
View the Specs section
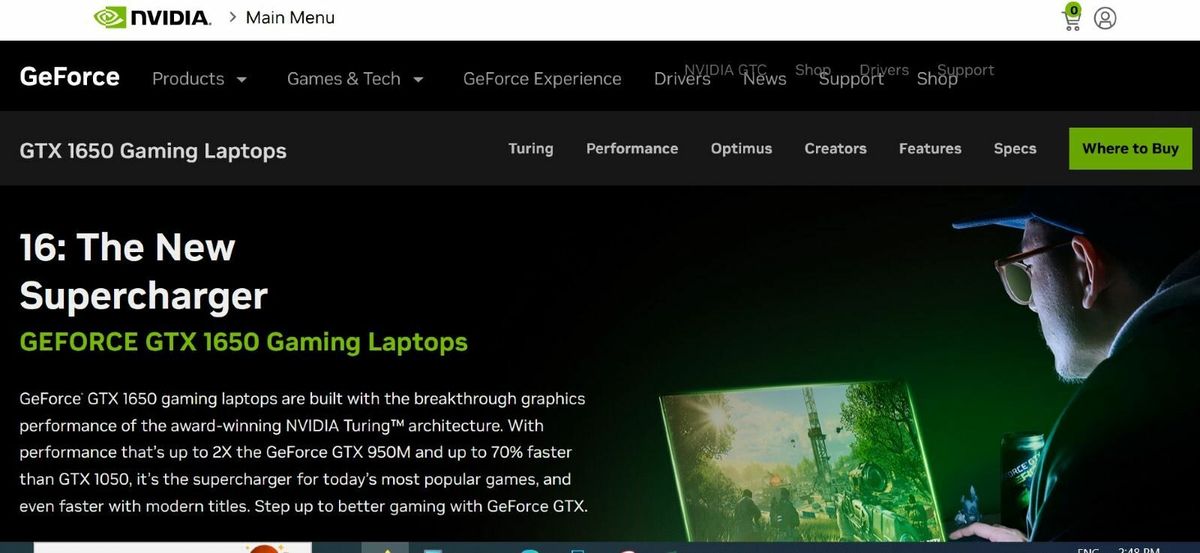pos(1015,148)
